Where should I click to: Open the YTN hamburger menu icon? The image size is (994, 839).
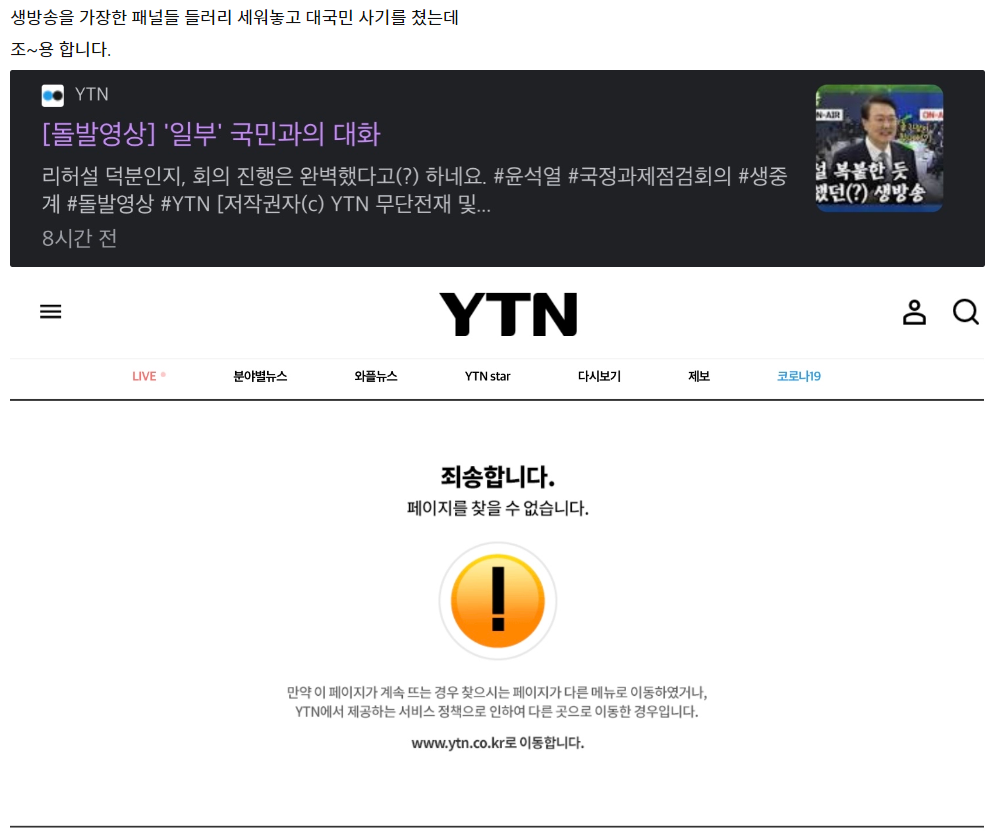click(51, 311)
